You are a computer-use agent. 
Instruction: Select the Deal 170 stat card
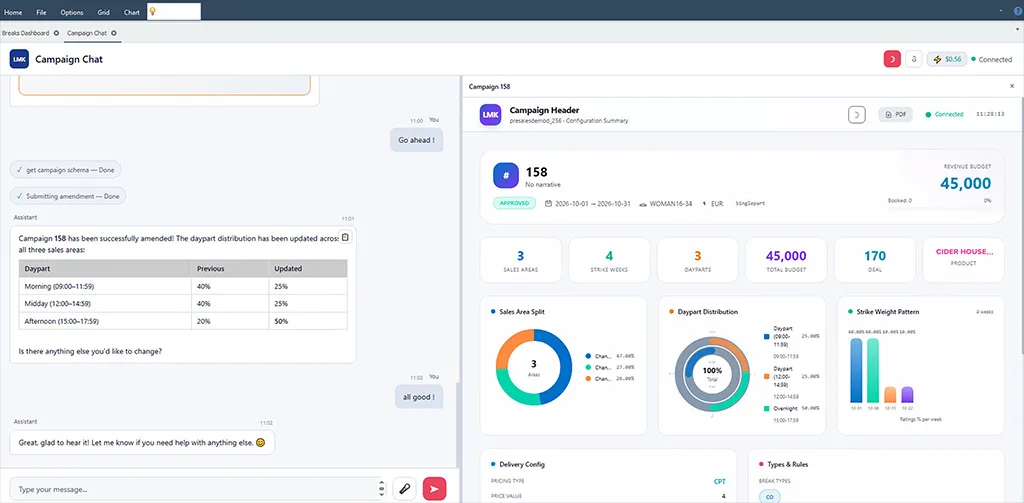[875, 260]
